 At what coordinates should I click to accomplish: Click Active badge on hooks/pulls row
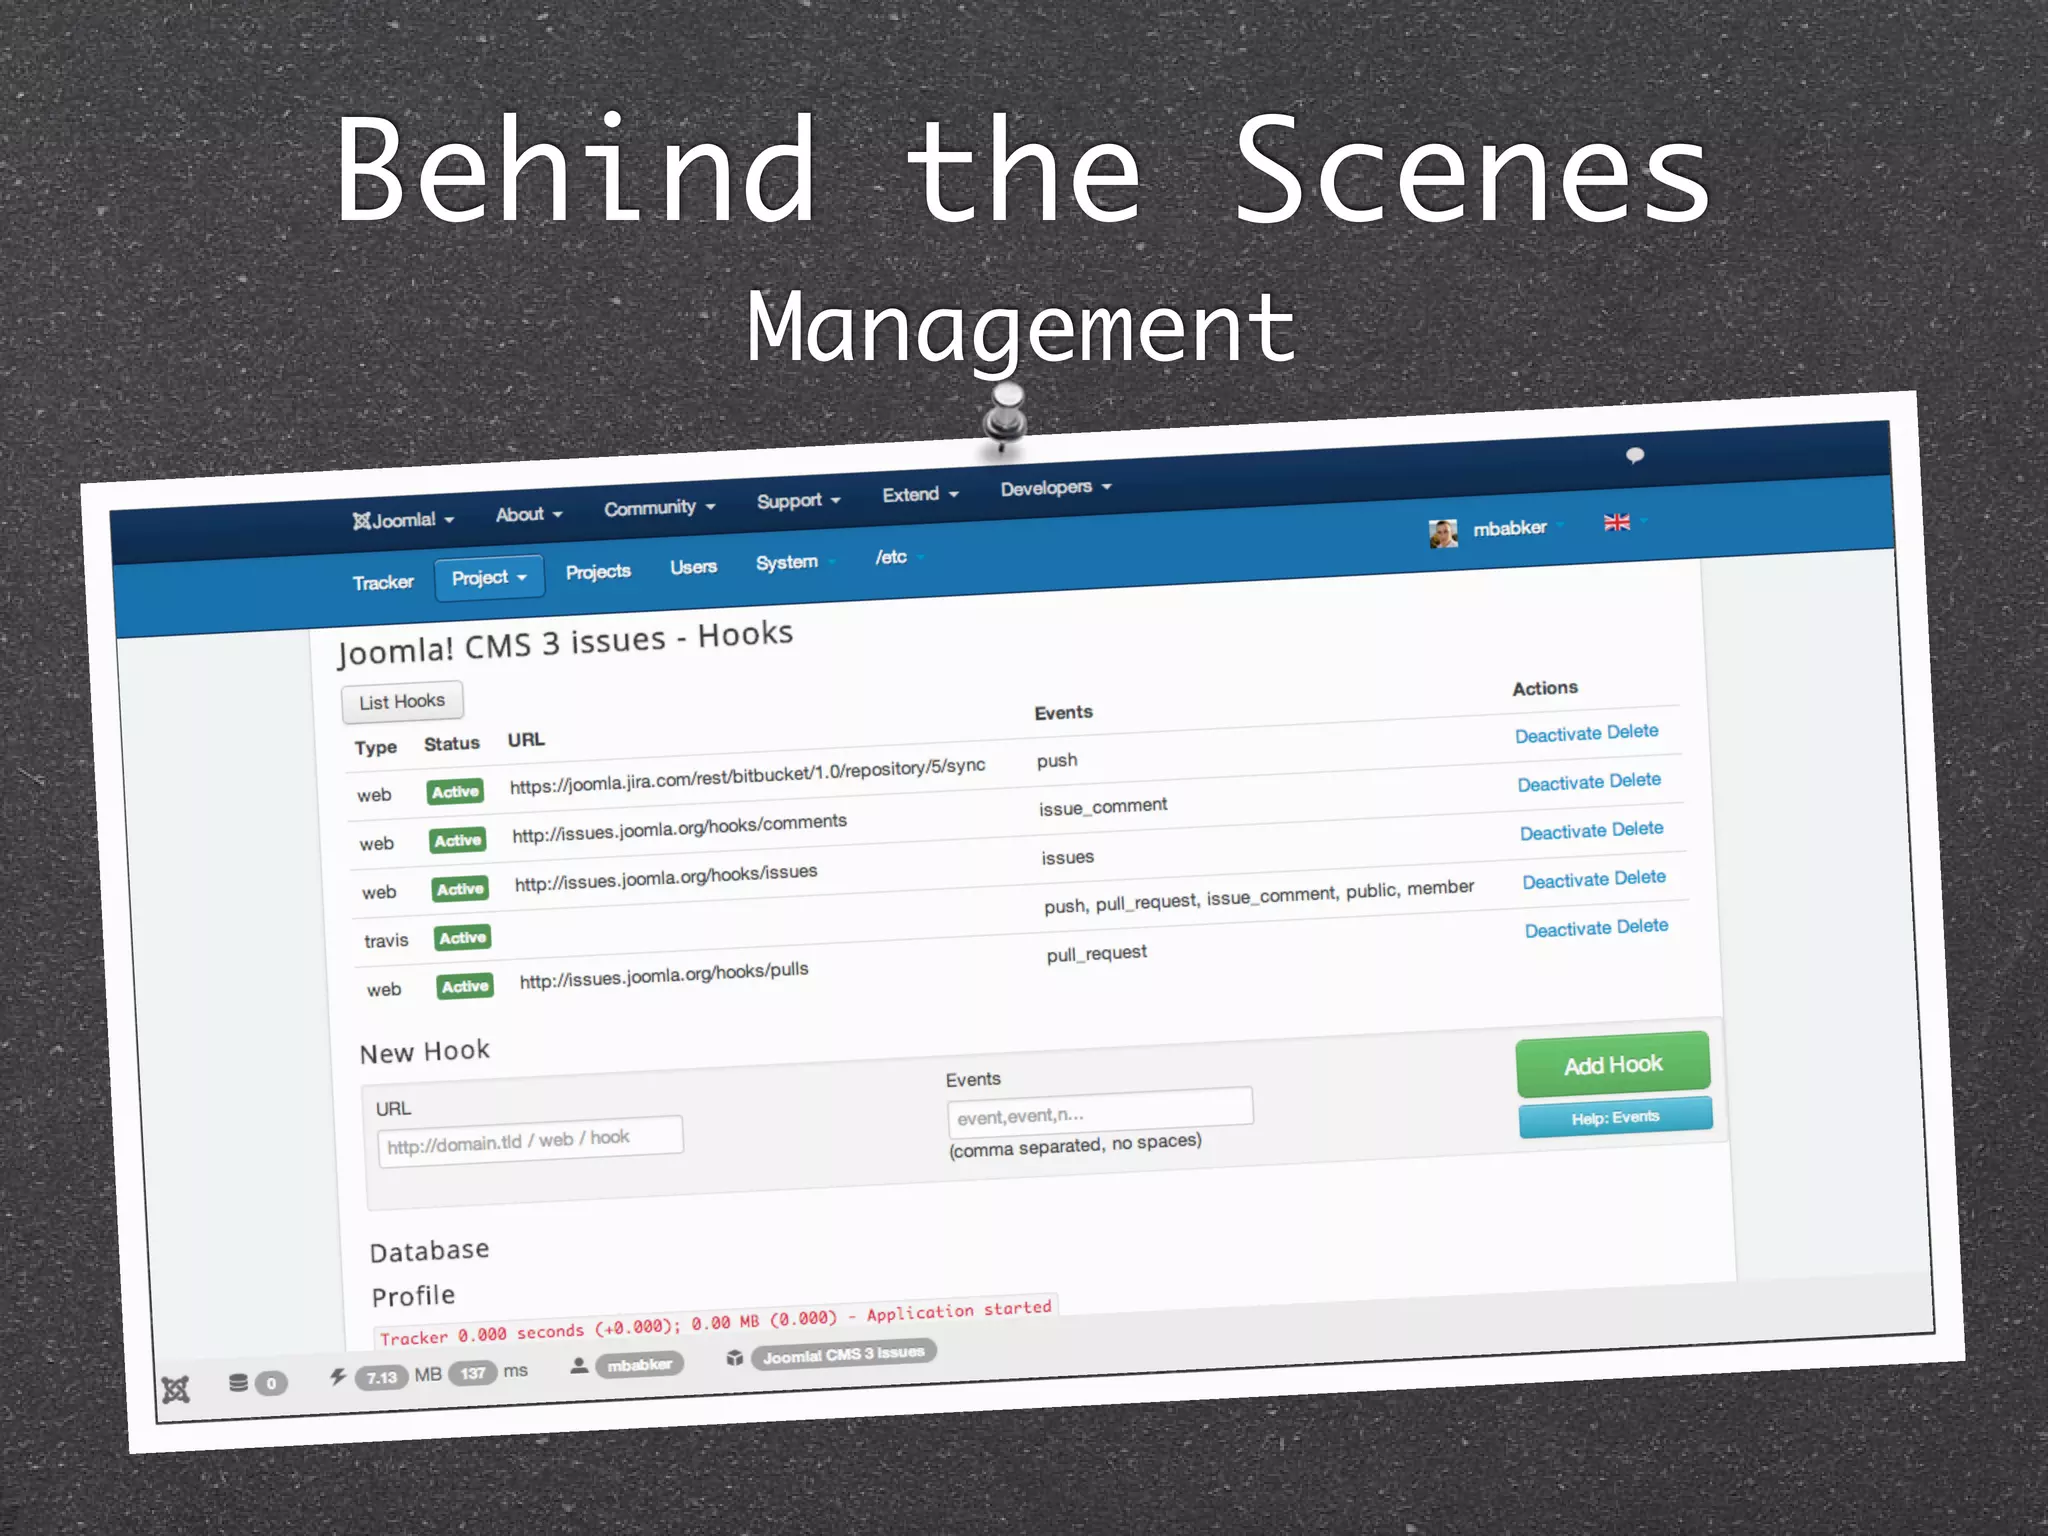pyautogui.click(x=465, y=986)
